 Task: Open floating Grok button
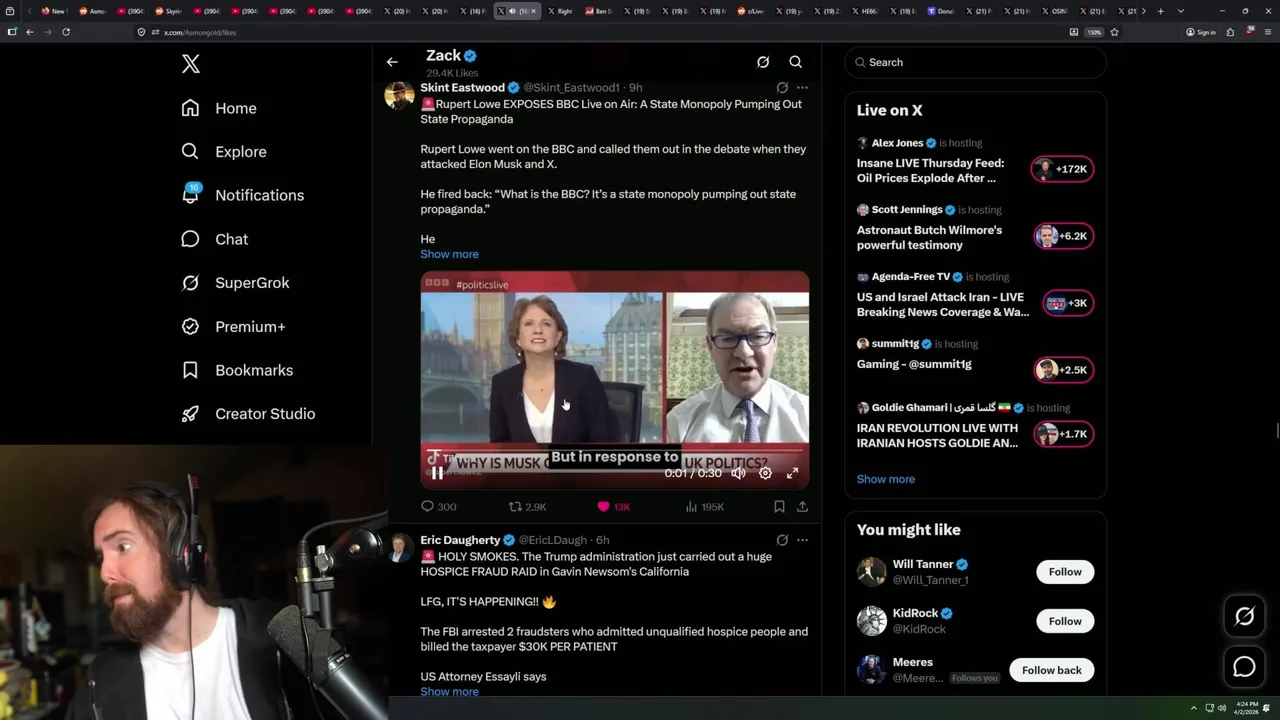[1244, 617]
